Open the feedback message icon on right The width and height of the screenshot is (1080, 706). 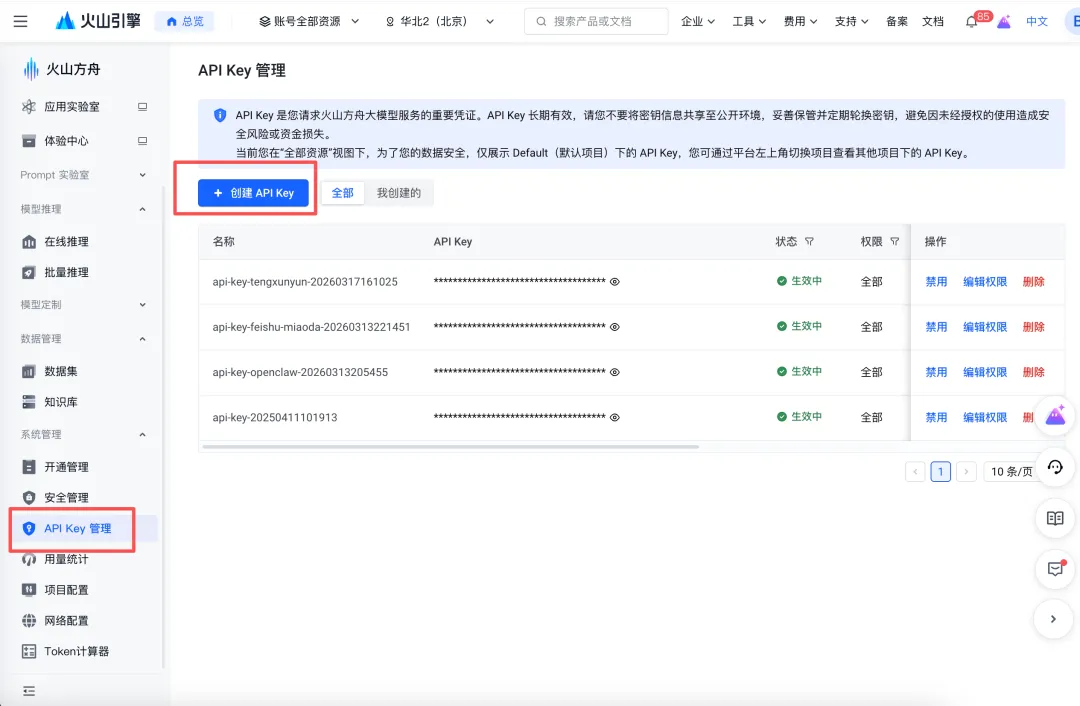click(x=1055, y=569)
